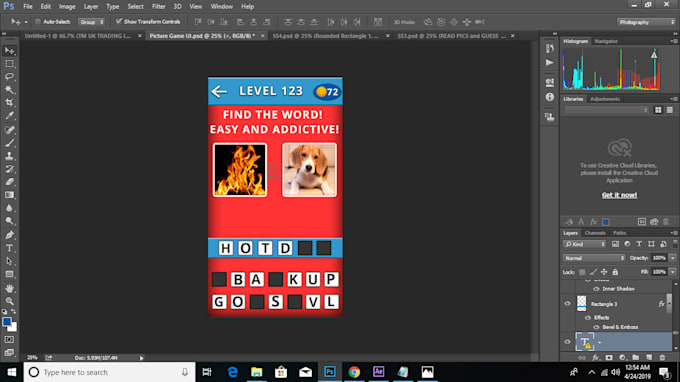The height and width of the screenshot is (382, 680).
Task: Open Google Chrome from the taskbar
Action: click(354, 372)
